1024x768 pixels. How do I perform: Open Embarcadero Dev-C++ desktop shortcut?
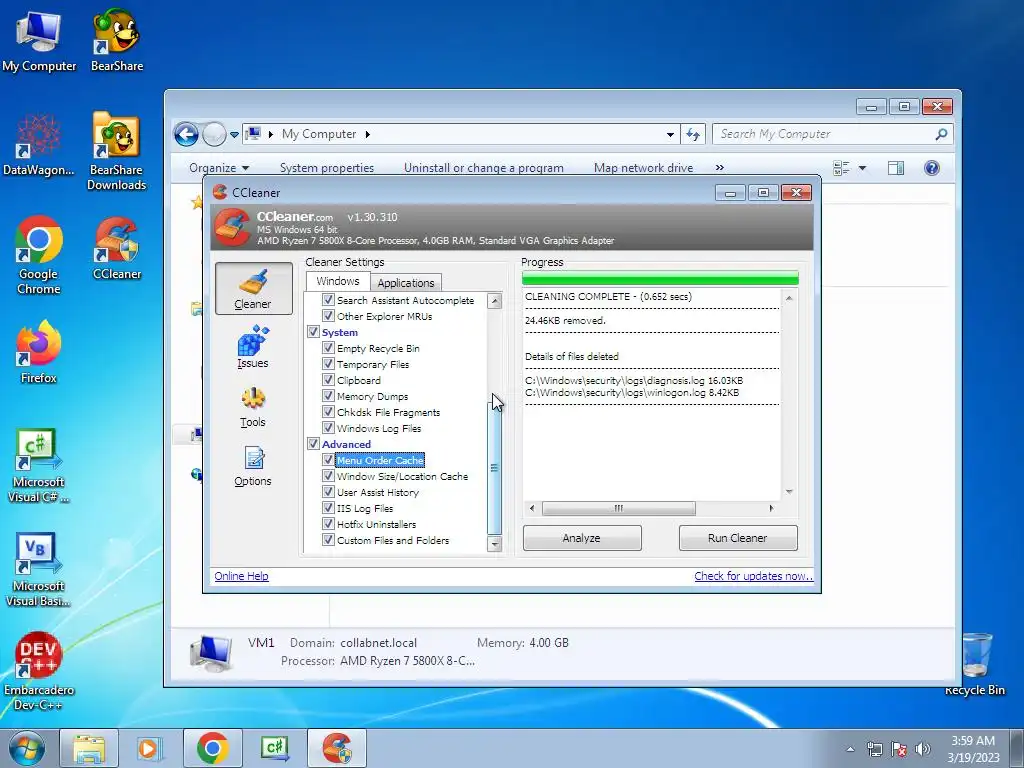click(39, 672)
